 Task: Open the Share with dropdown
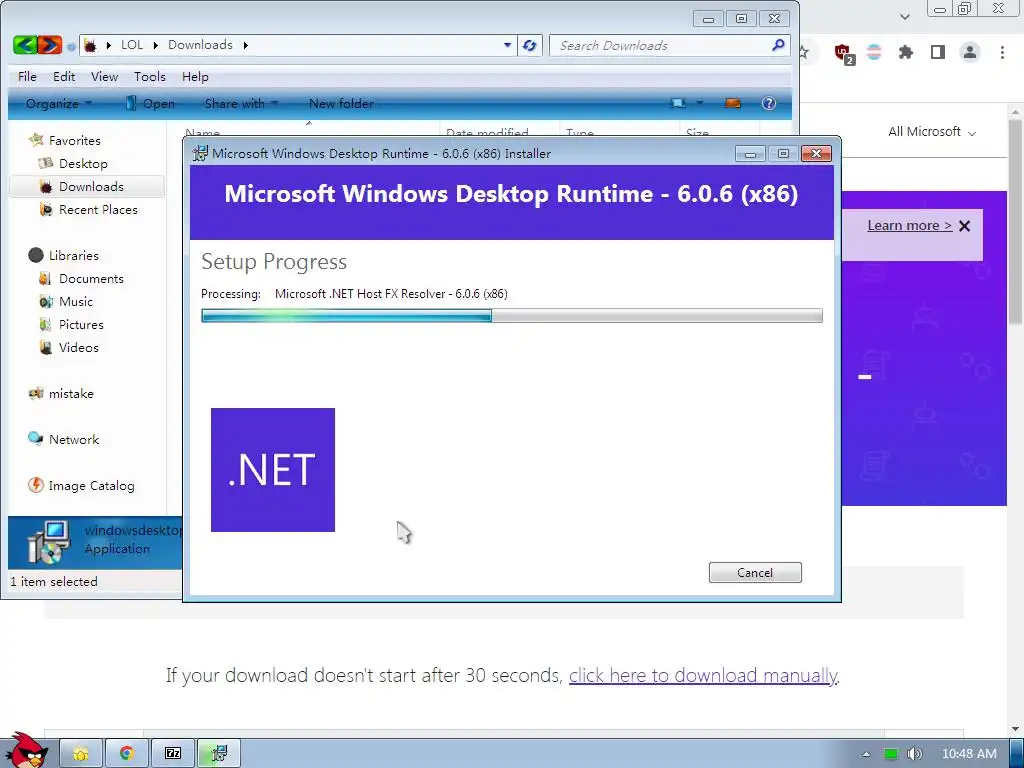pos(241,103)
